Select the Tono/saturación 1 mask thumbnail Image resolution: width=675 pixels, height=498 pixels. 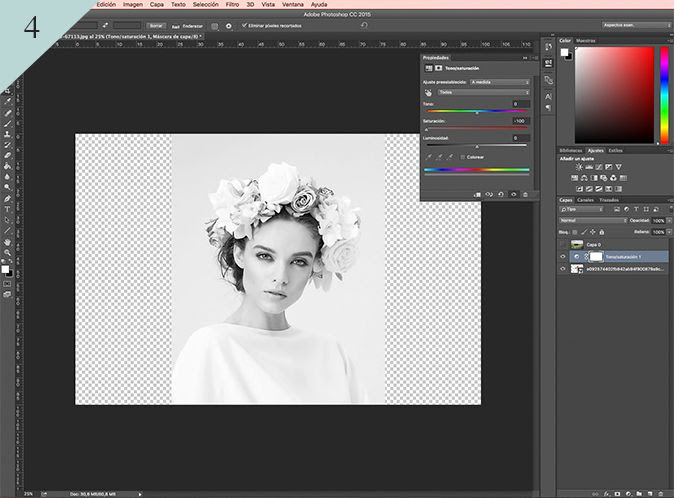pos(596,257)
